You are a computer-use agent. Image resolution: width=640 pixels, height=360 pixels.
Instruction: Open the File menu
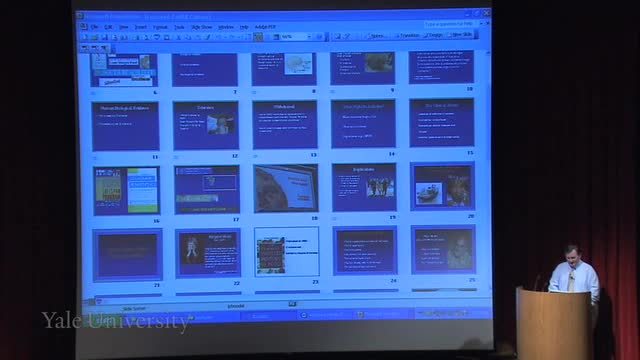coord(95,27)
